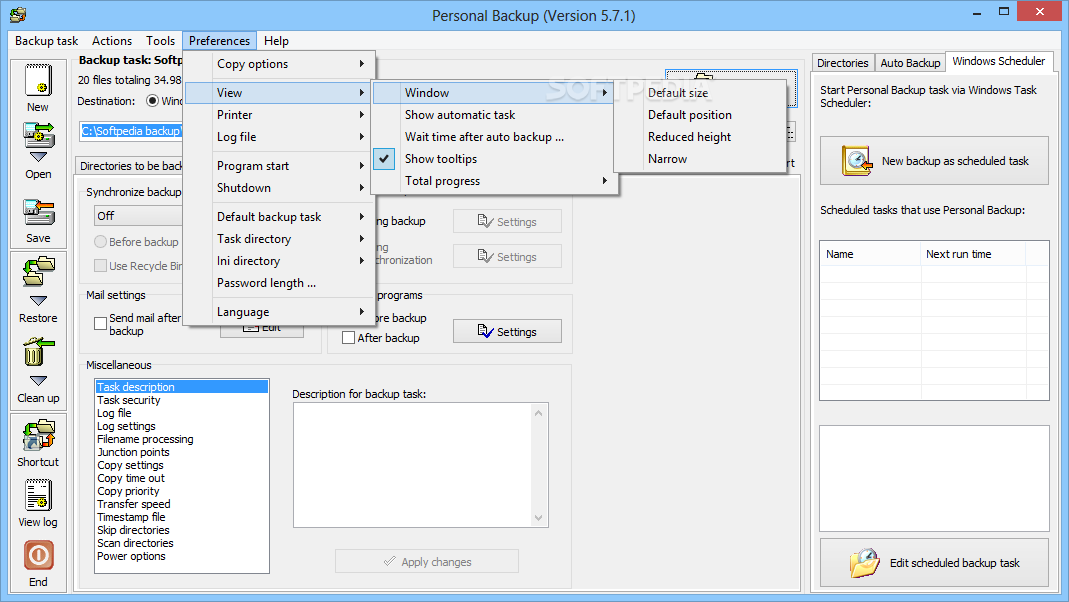Click Wait time after auto backup entry
The width and height of the screenshot is (1069, 602).
494,136
